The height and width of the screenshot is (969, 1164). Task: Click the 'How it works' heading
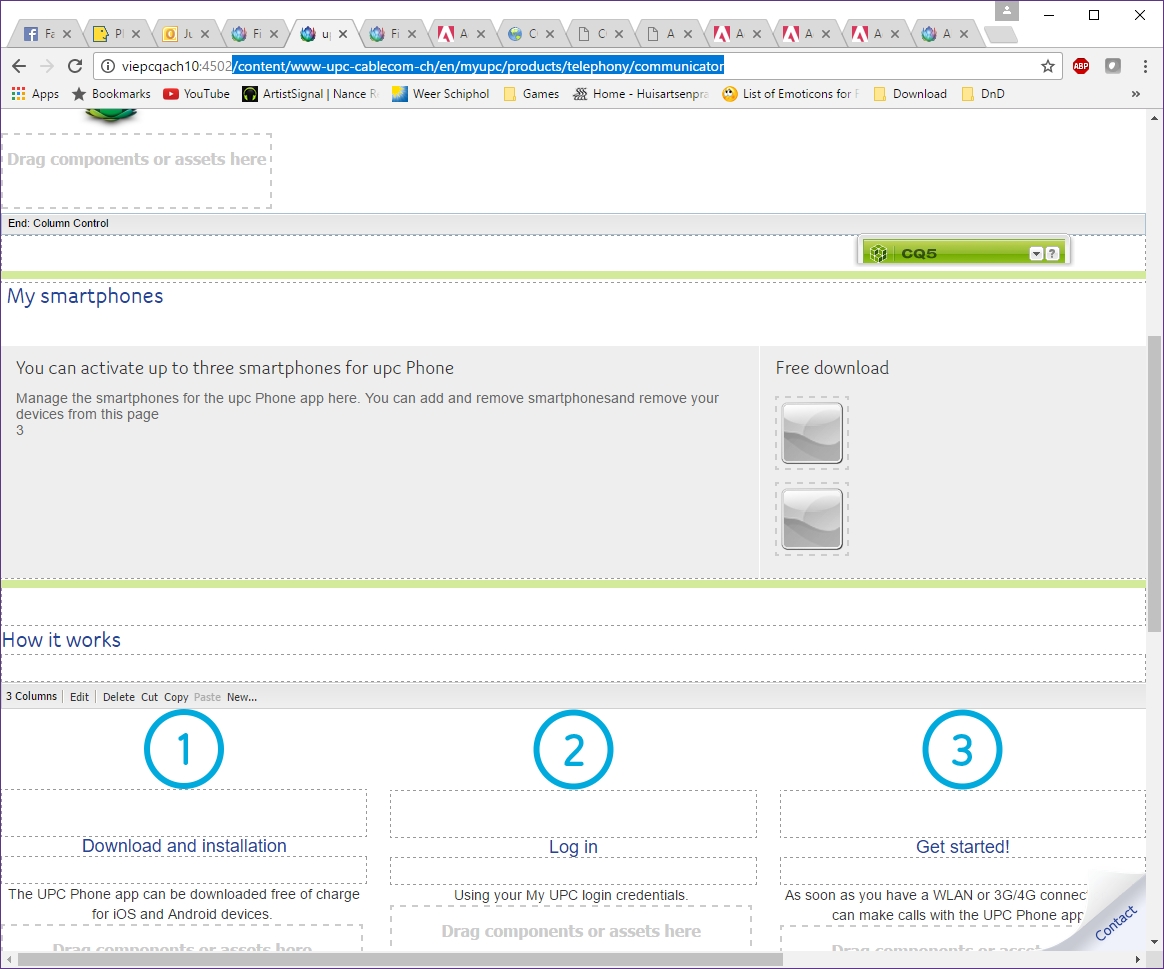point(62,640)
